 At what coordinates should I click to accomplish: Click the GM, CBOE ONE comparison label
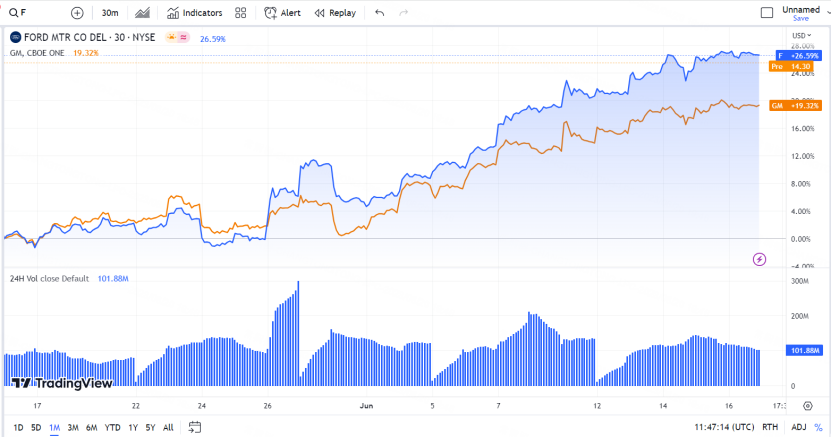point(39,52)
